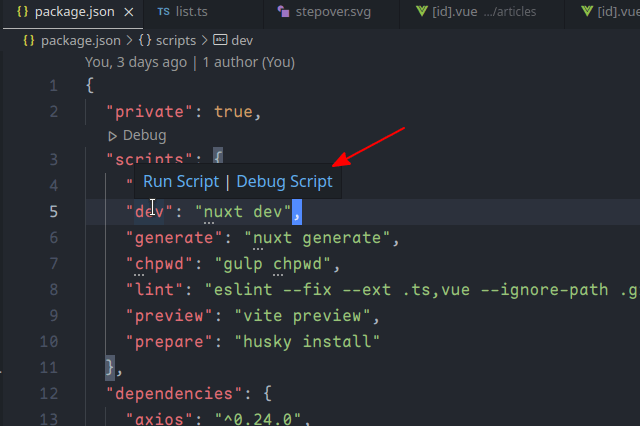Screen dimensions: 640x426
Task: Click the "husky install" value
Action: pyautogui.click(x=307, y=342)
